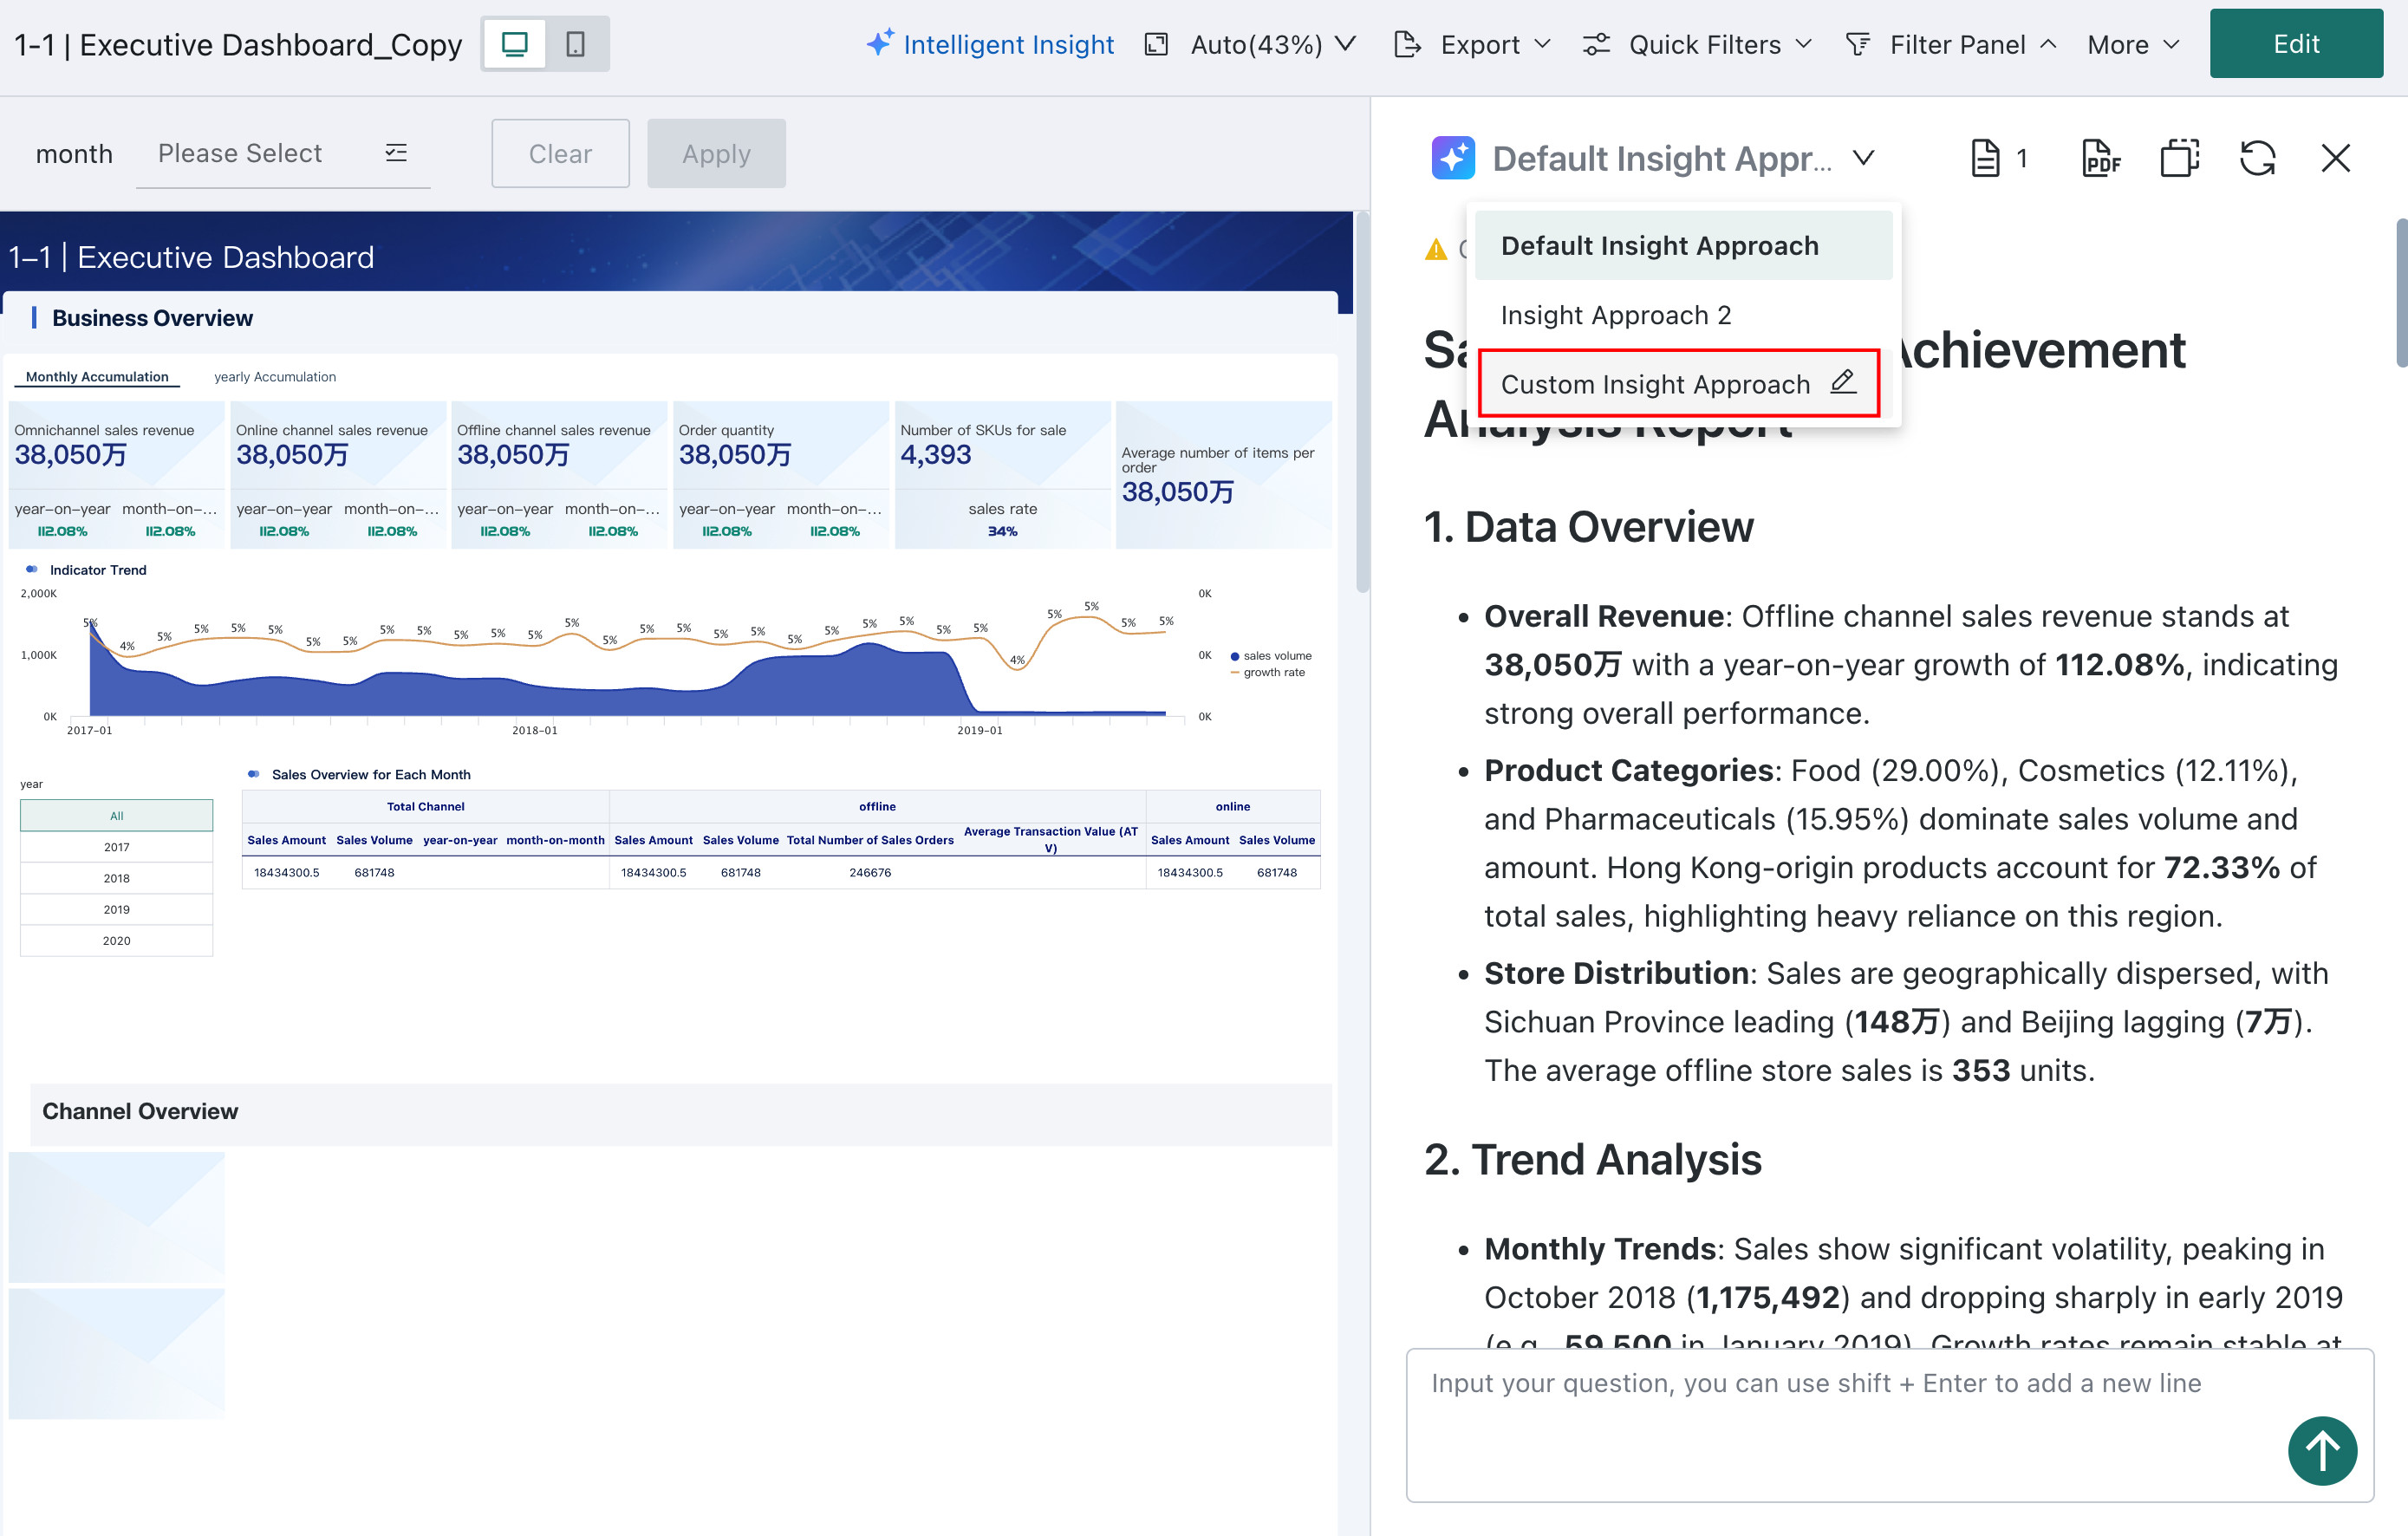Edit Custom Insight Approach pencil icon

1843,381
